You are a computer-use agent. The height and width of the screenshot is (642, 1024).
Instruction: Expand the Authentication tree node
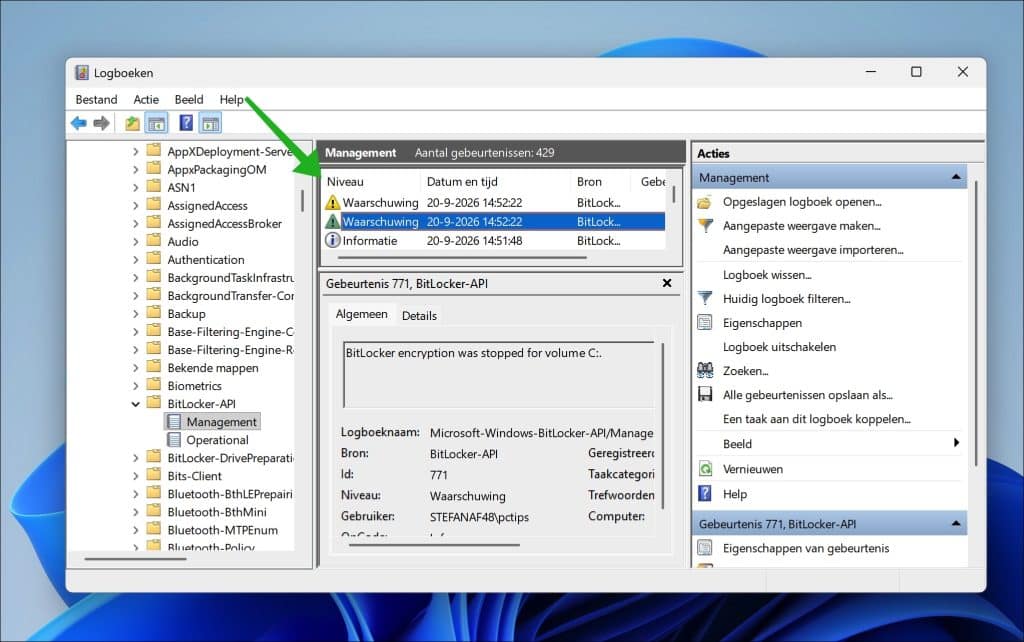click(135, 260)
